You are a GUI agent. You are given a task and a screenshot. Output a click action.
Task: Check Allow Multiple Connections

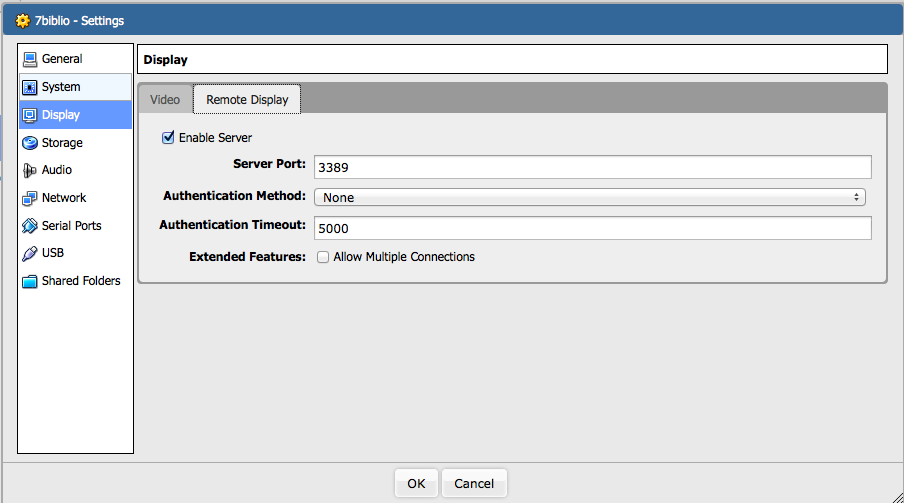(323, 257)
